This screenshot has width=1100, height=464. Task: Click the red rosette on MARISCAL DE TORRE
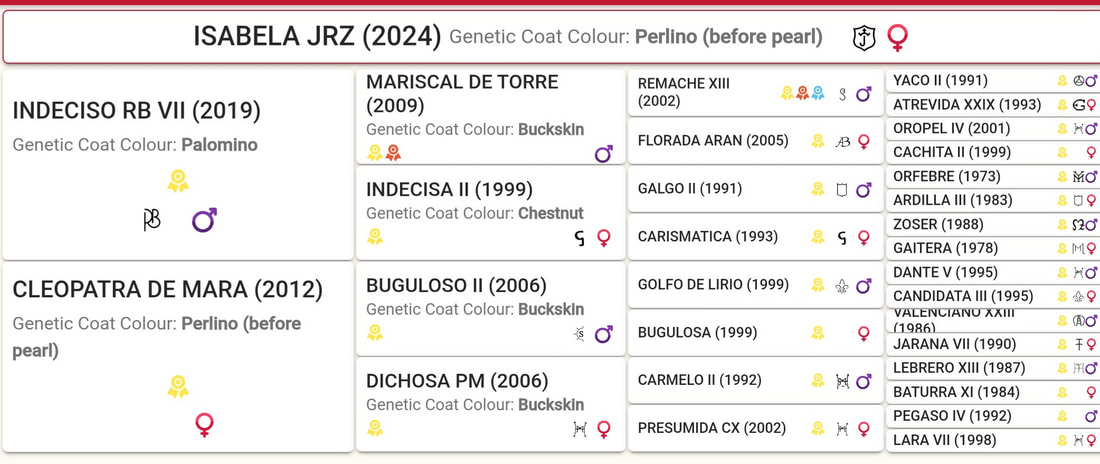click(393, 153)
